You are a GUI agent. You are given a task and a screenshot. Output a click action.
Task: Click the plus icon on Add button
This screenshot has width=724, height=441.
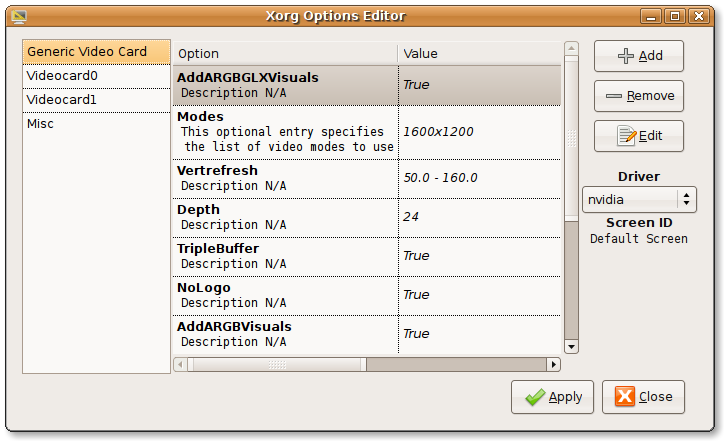[x=627, y=56]
